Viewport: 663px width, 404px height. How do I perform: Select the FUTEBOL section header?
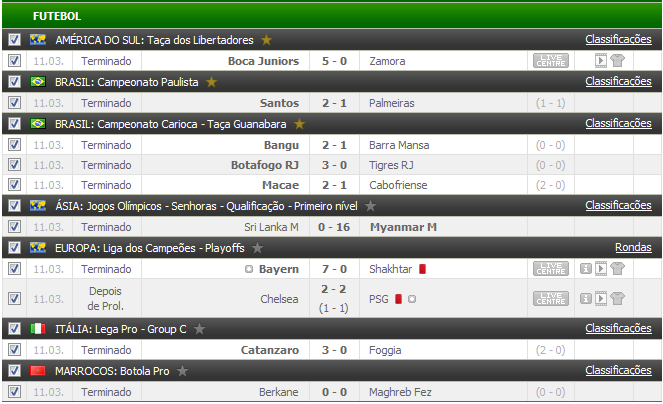57,16
